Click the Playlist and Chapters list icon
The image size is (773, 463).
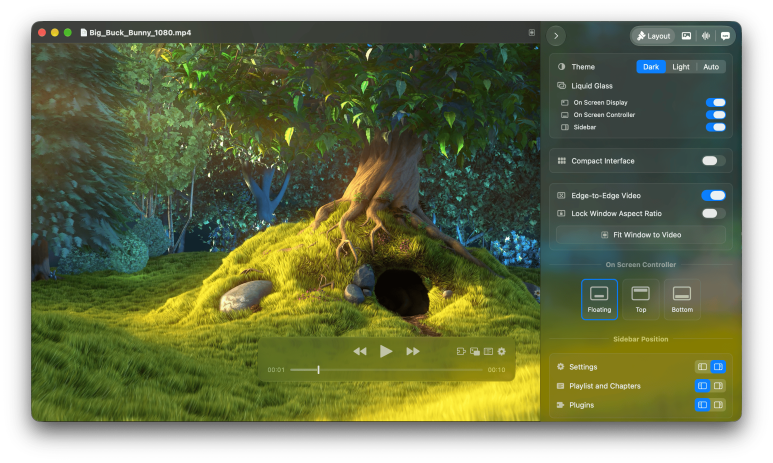click(560, 386)
